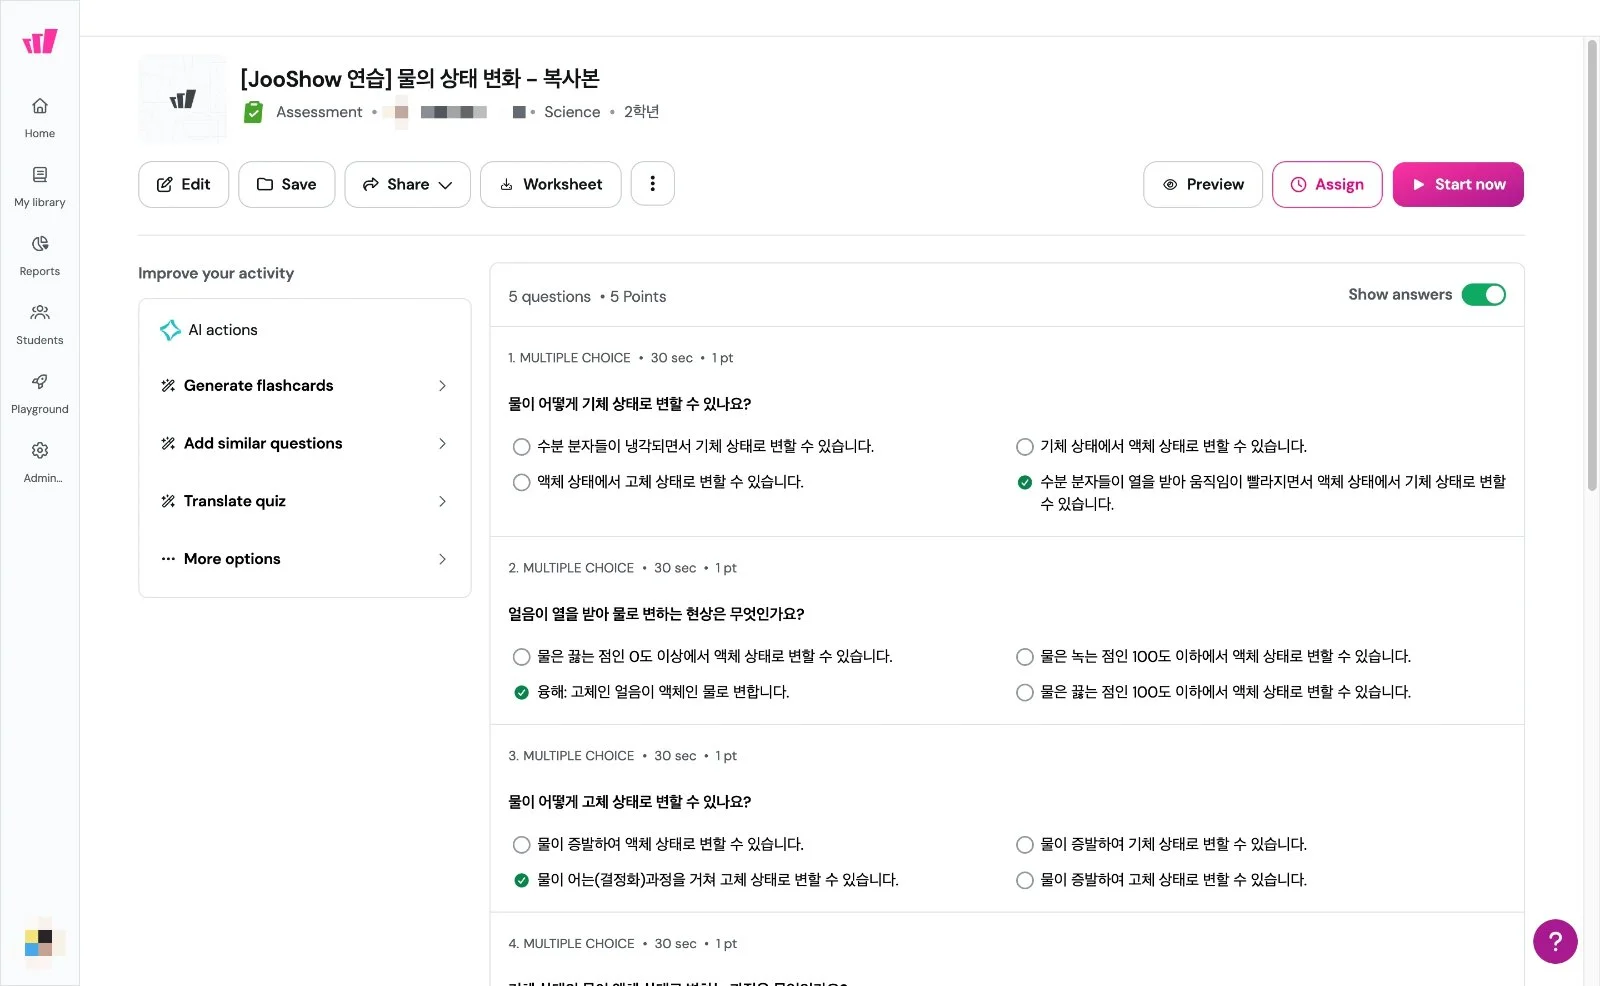Select answer '용해: 고체인 얼음이 액체인 물로 변합니다'
This screenshot has width=1600, height=986.
click(651, 692)
